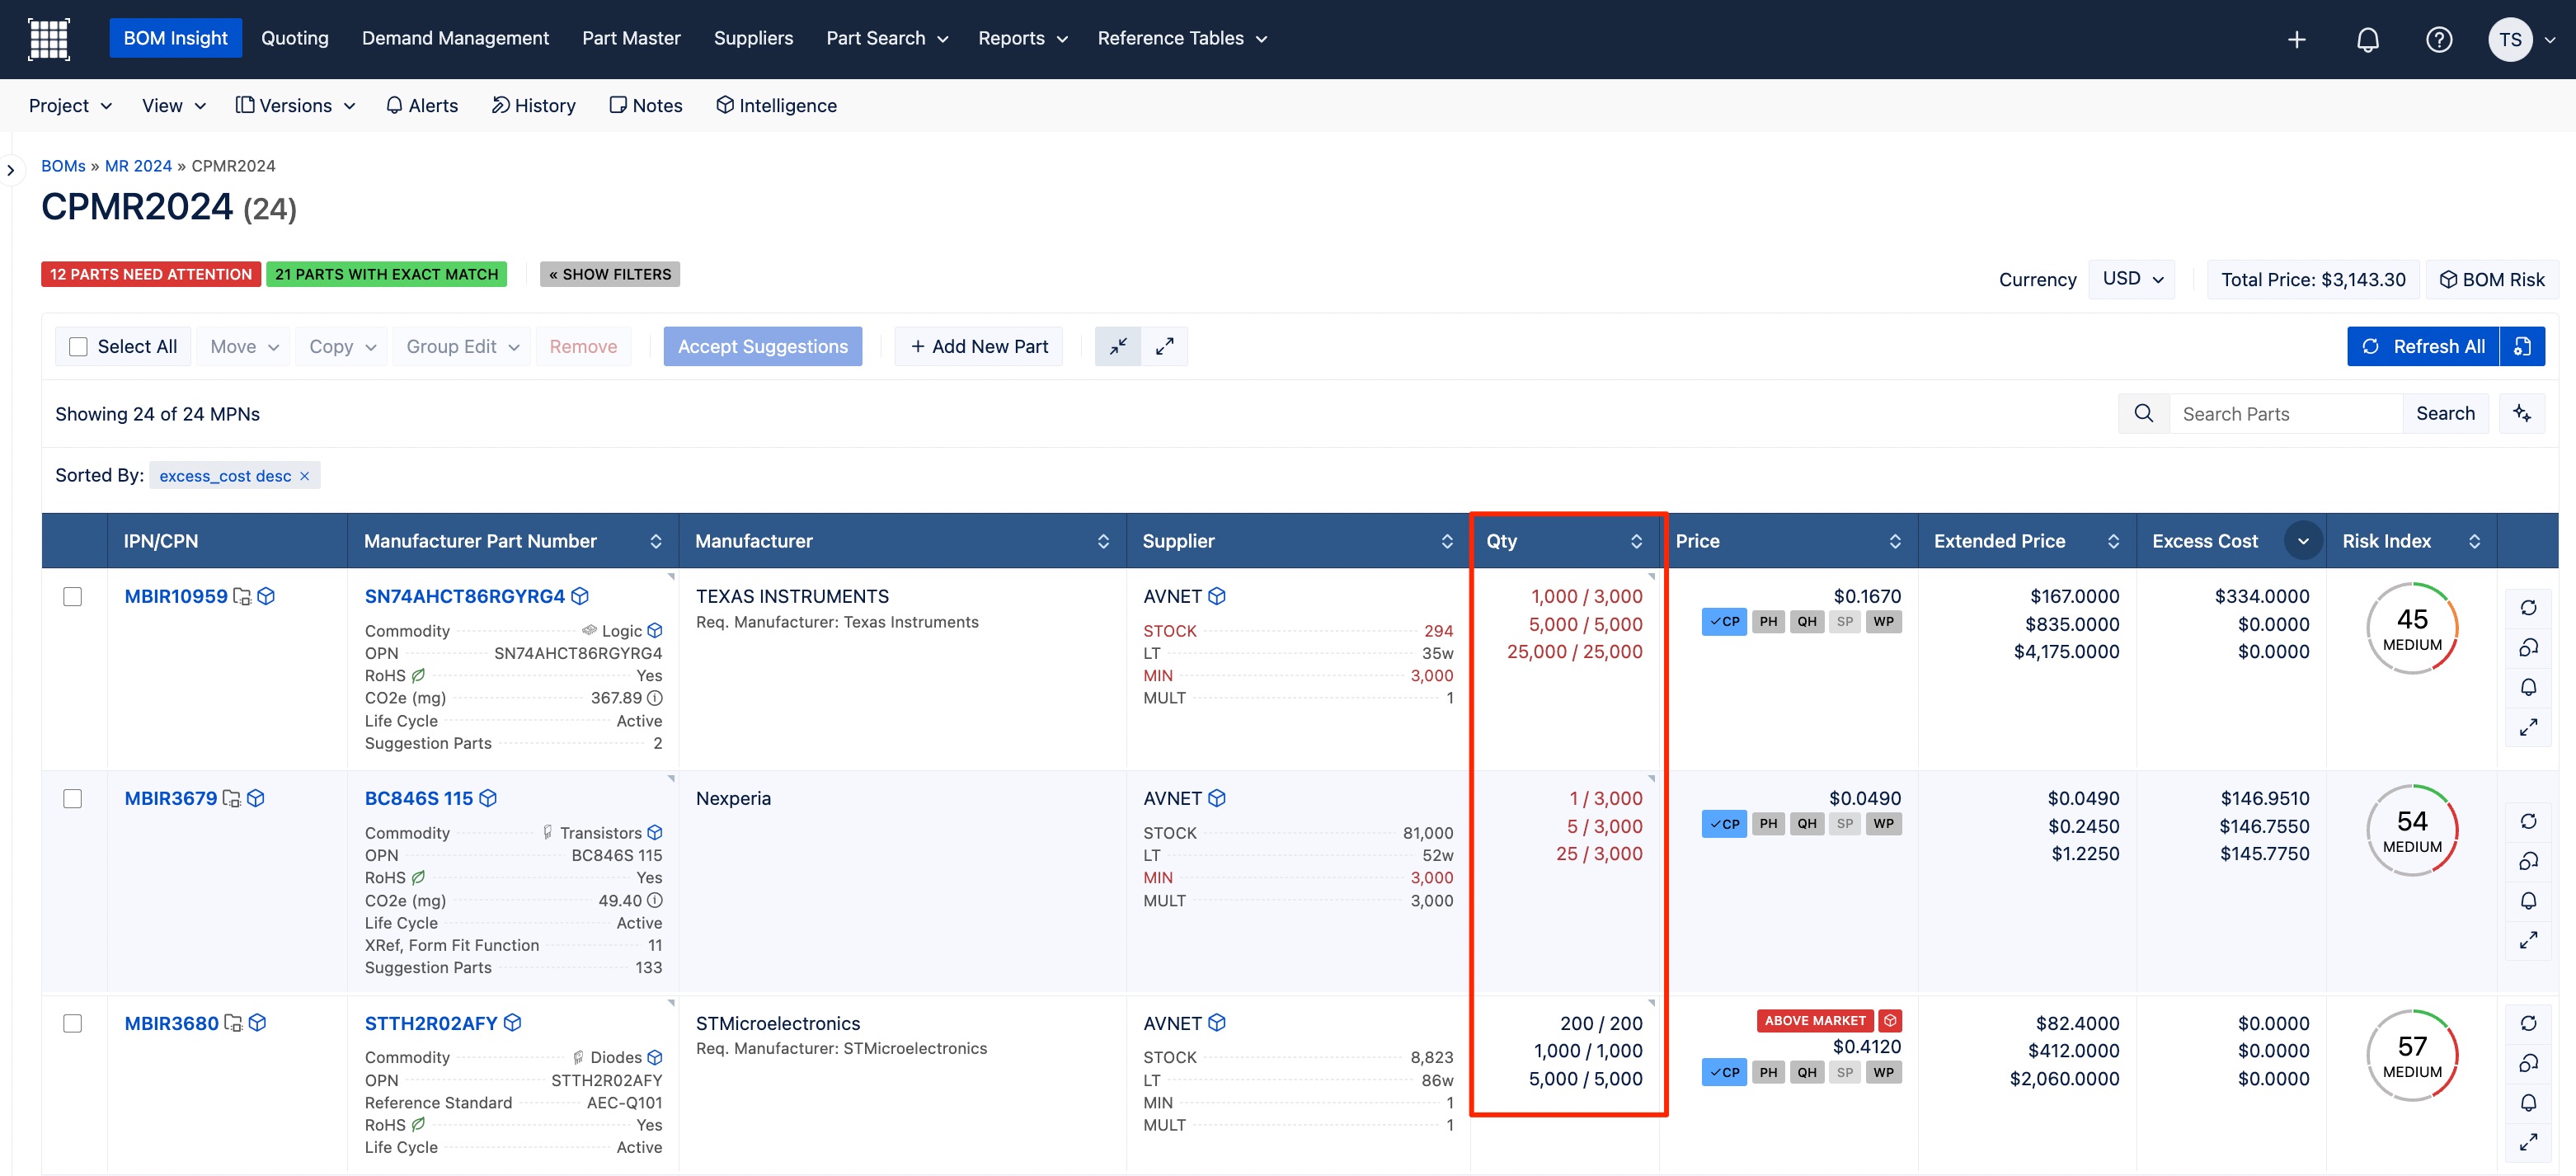
Task: Expand MBIR3680 row details with arrows icon
Action: pos(2528,1142)
